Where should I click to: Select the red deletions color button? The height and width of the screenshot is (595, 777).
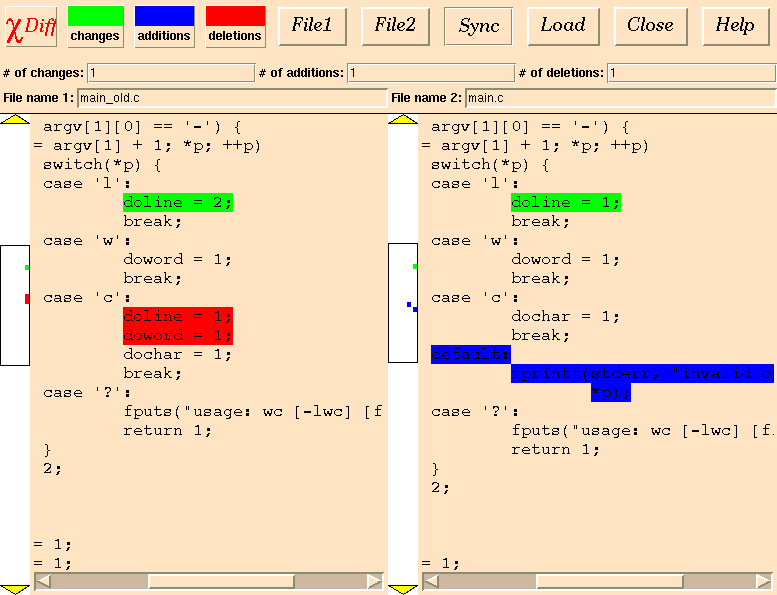[x=235, y=27]
